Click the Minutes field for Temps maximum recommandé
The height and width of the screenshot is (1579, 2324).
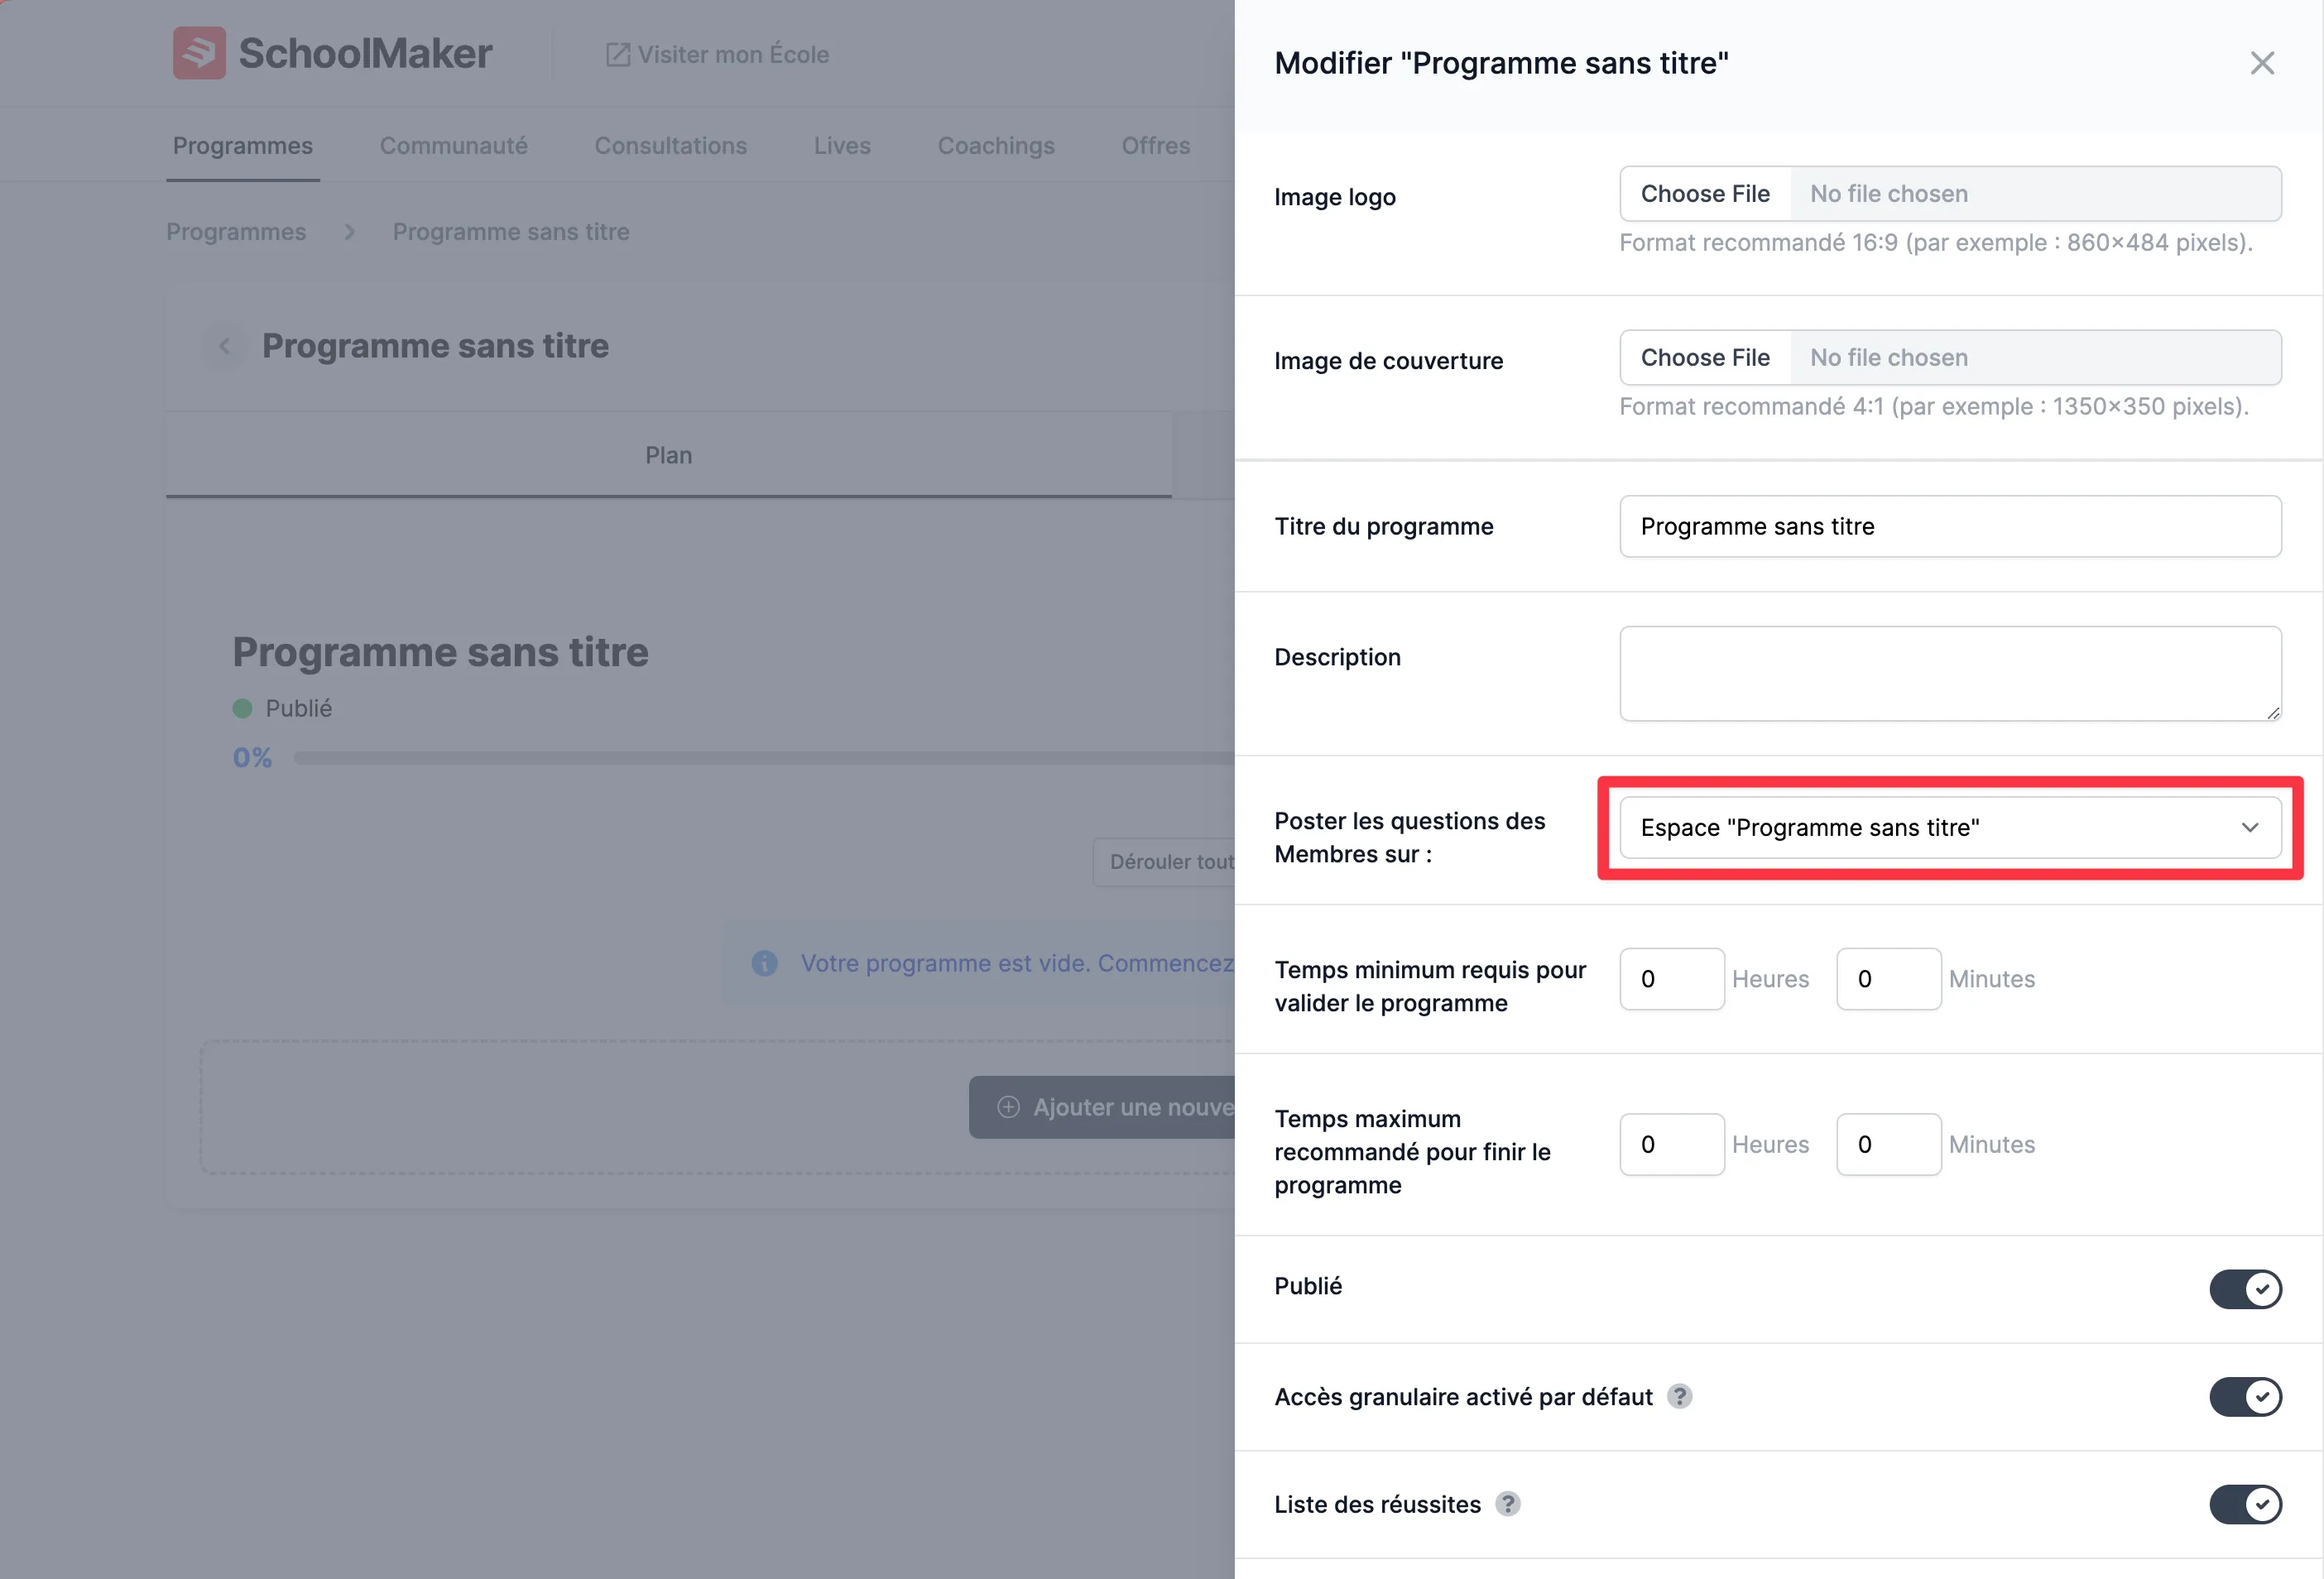coord(1889,1145)
